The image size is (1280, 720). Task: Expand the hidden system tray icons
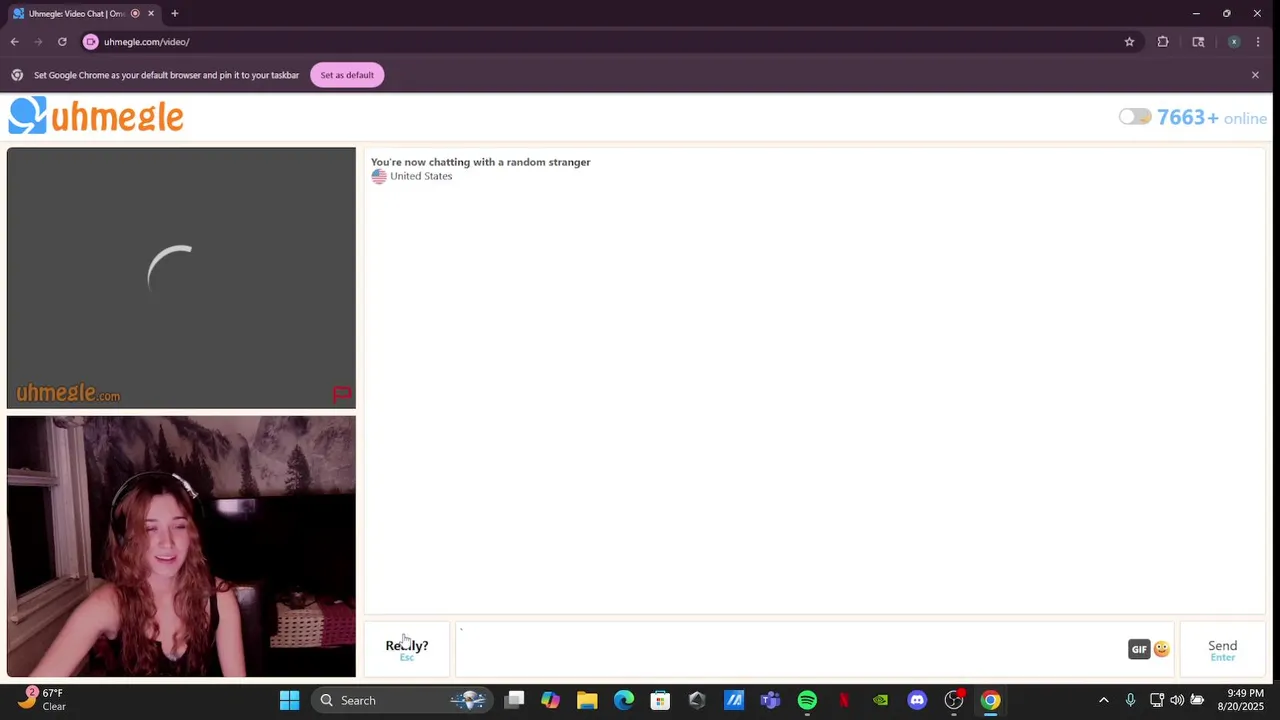click(x=1103, y=700)
